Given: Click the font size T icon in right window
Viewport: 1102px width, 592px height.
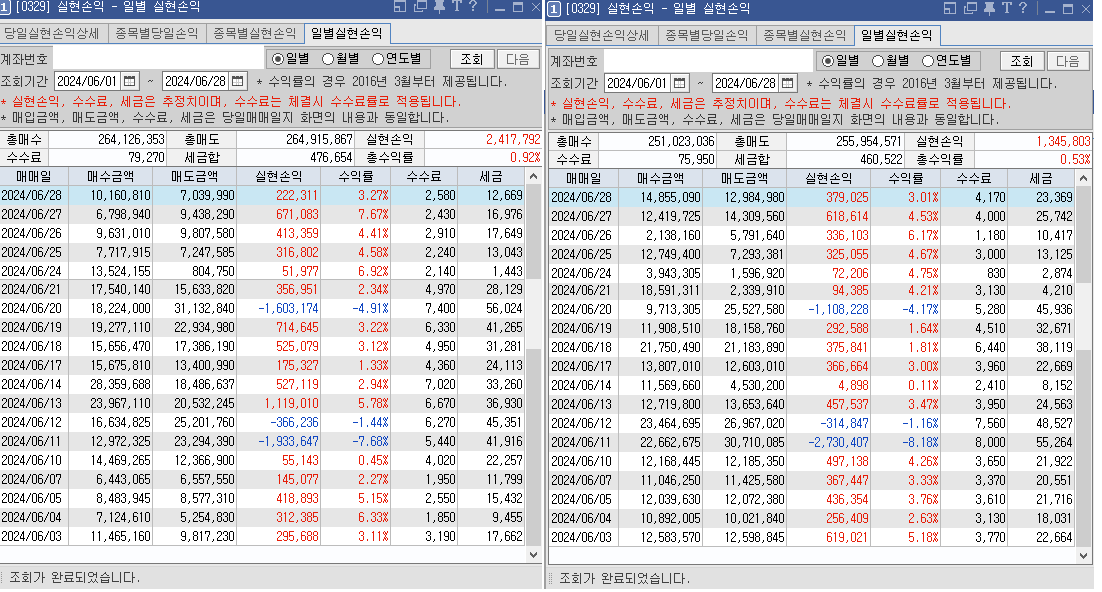Looking at the screenshot, I should coord(1006,8).
